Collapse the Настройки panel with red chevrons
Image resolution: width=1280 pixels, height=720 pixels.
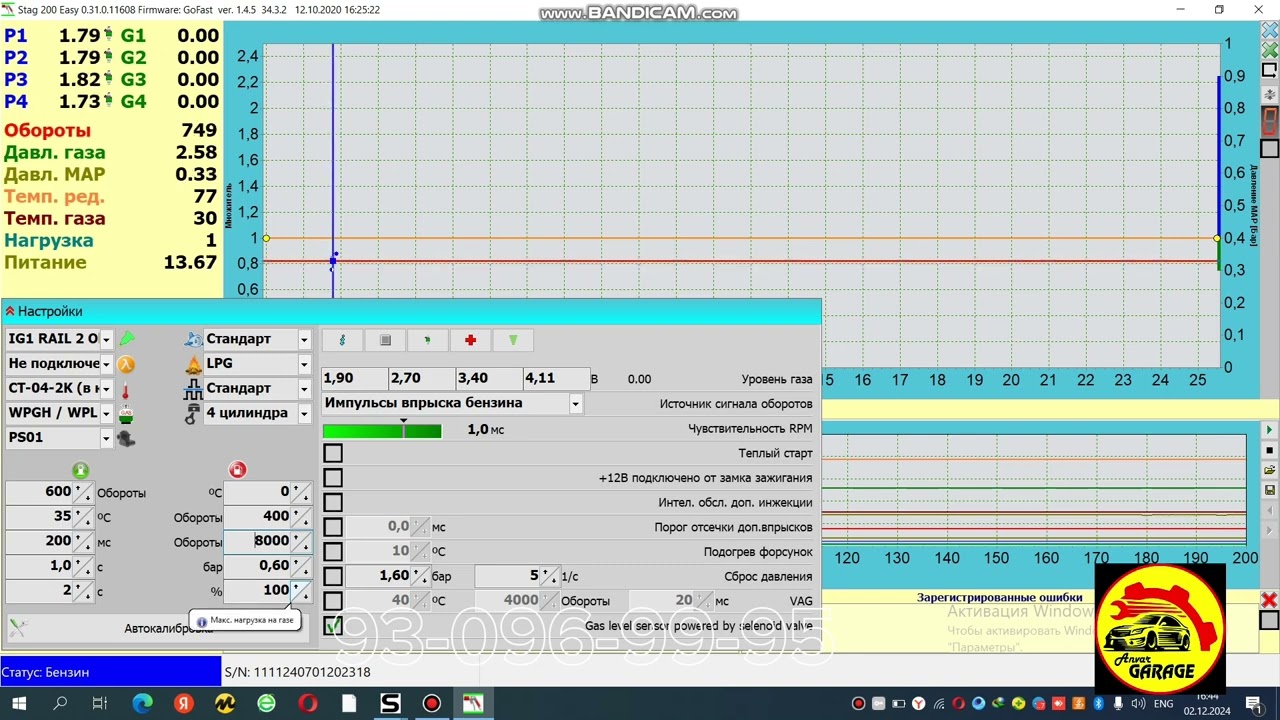coord(9,311)
